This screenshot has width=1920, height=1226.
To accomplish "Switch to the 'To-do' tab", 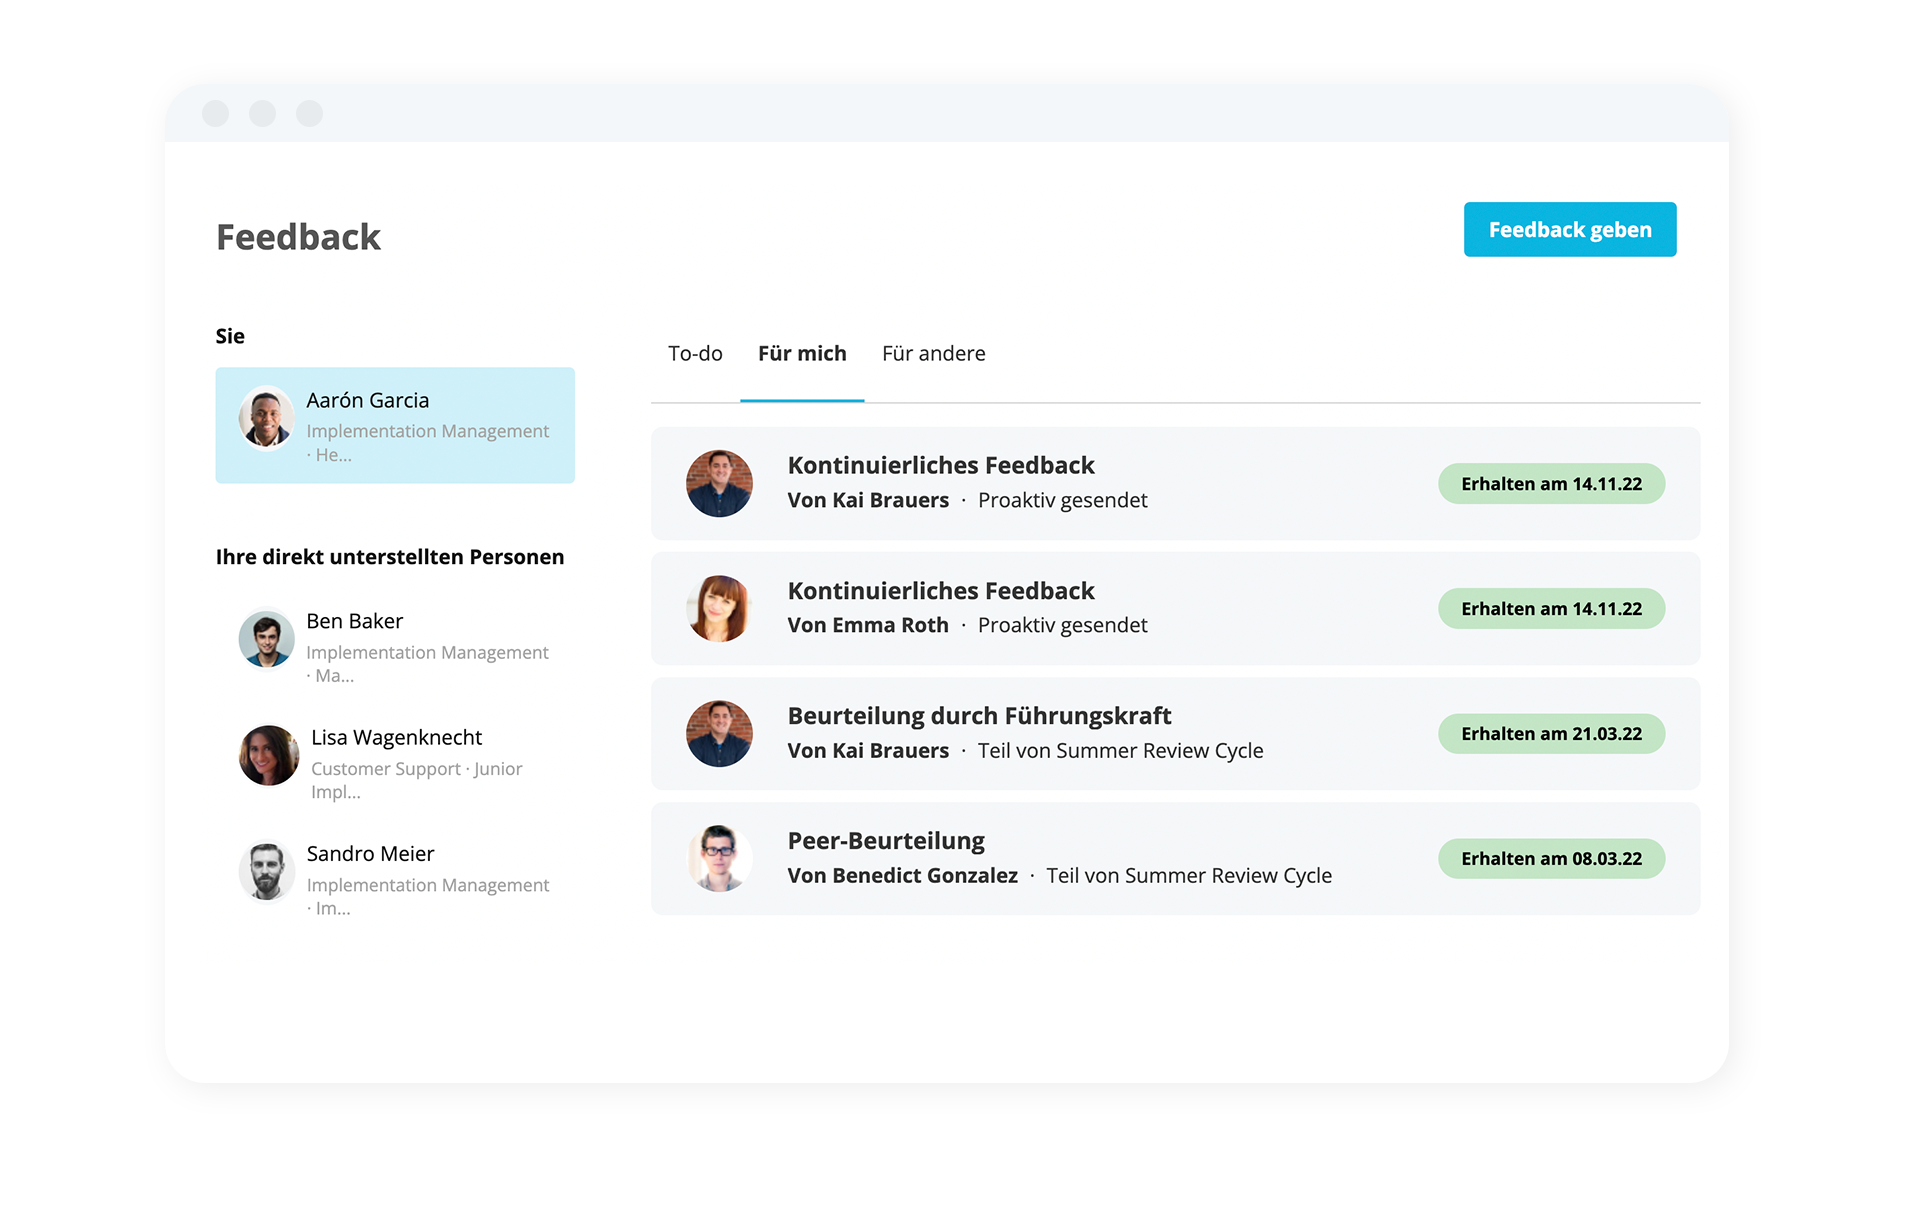I will click(694, 353).
